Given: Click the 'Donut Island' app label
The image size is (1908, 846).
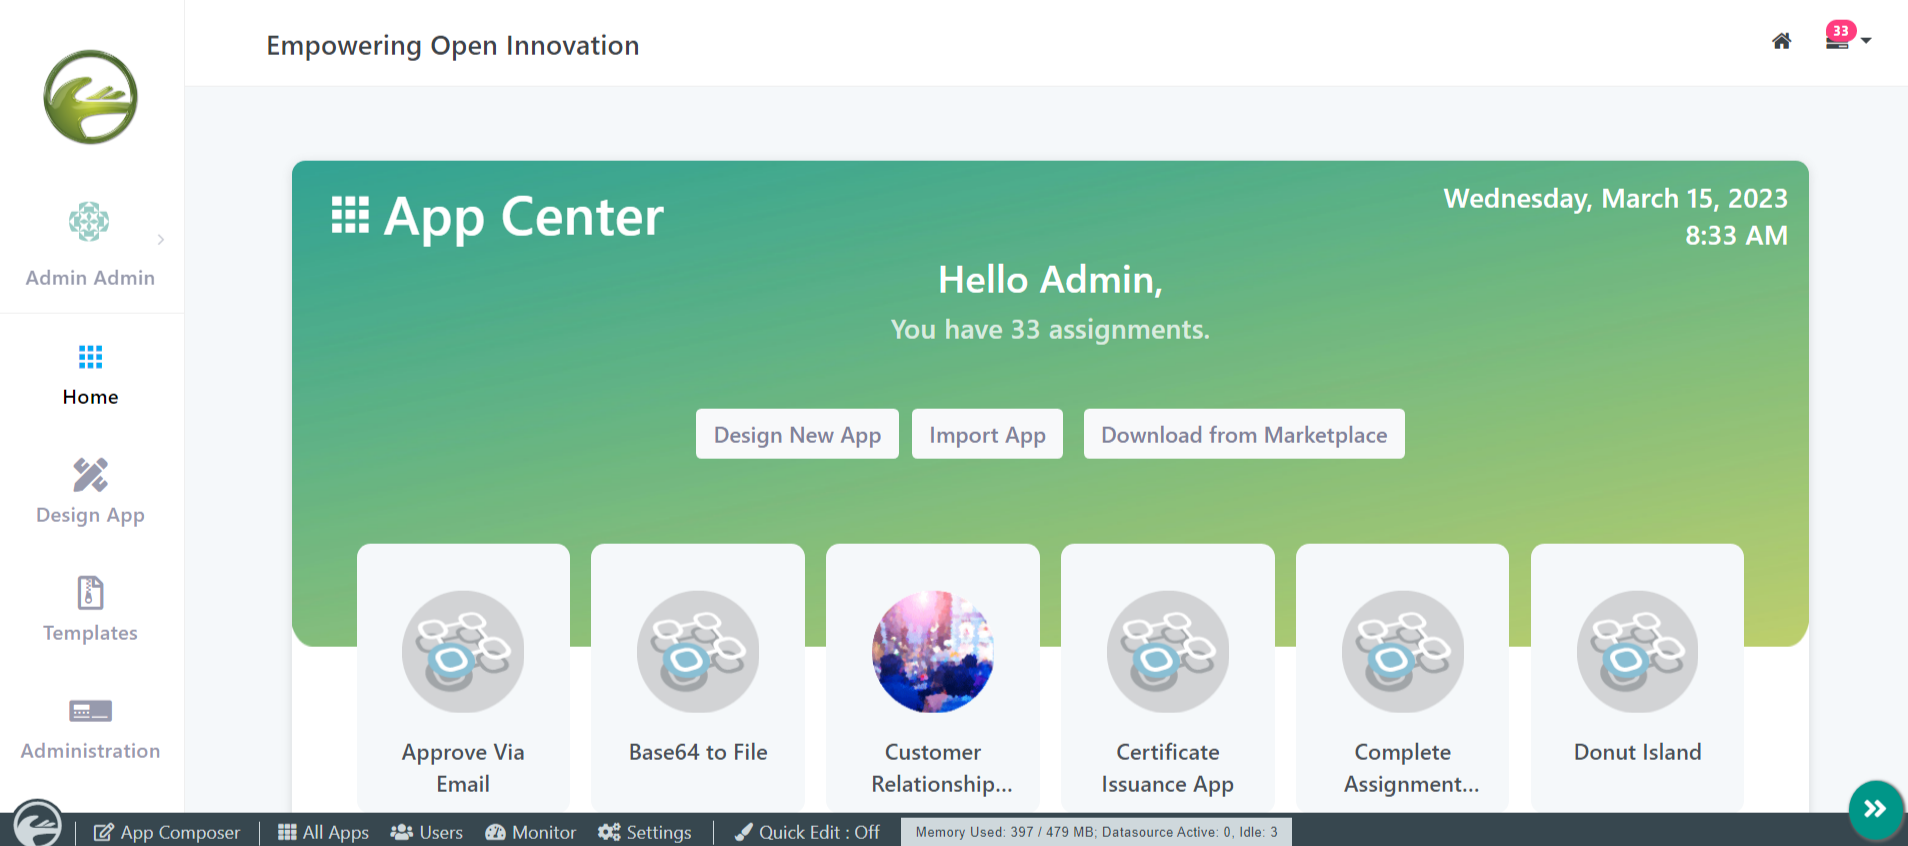Looking at the screenshot, I should click(x=1638, y=752).
